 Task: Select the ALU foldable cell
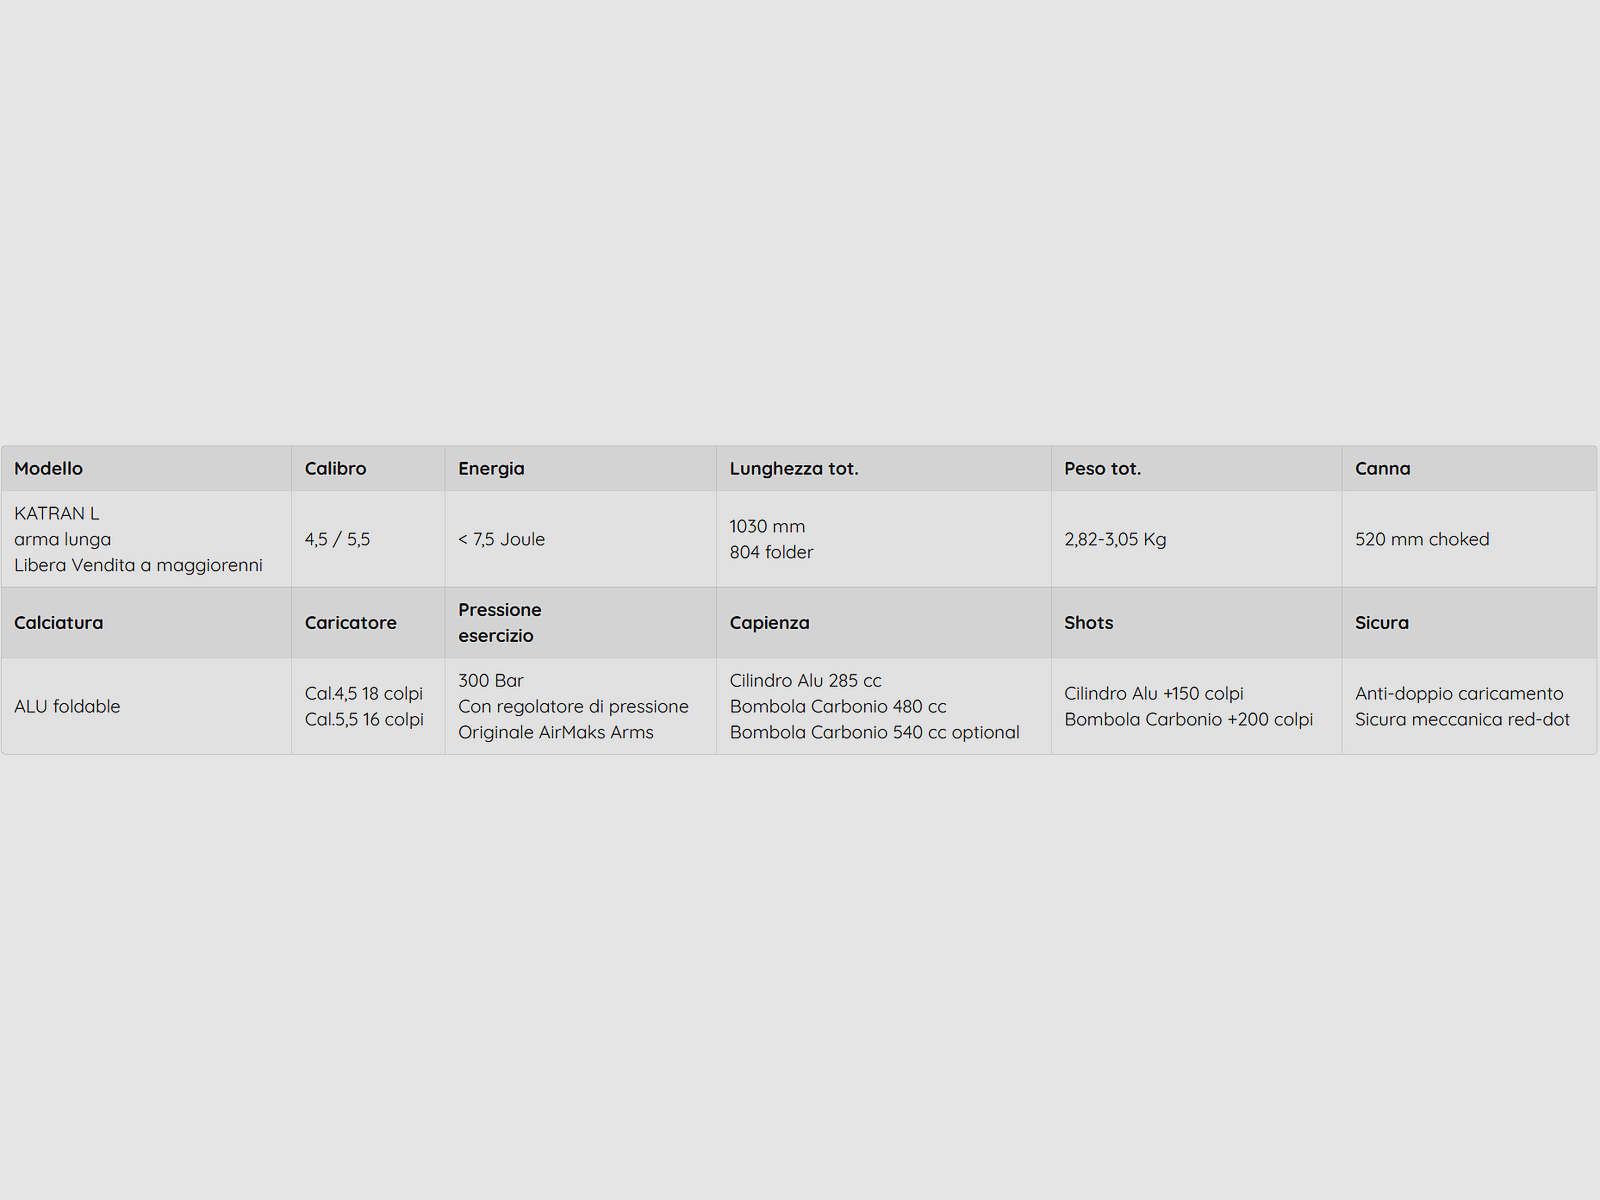146,706
